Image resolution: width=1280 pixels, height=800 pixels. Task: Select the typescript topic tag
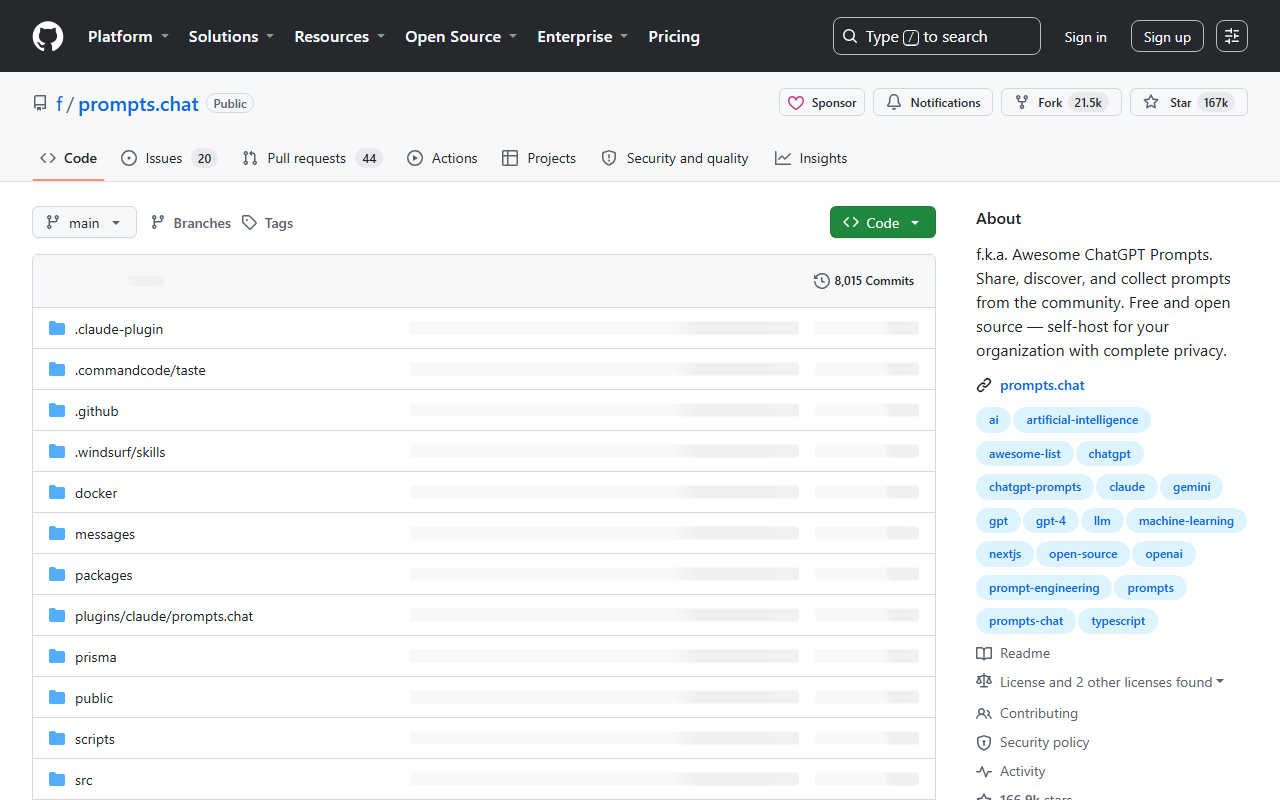[1118, 621]
